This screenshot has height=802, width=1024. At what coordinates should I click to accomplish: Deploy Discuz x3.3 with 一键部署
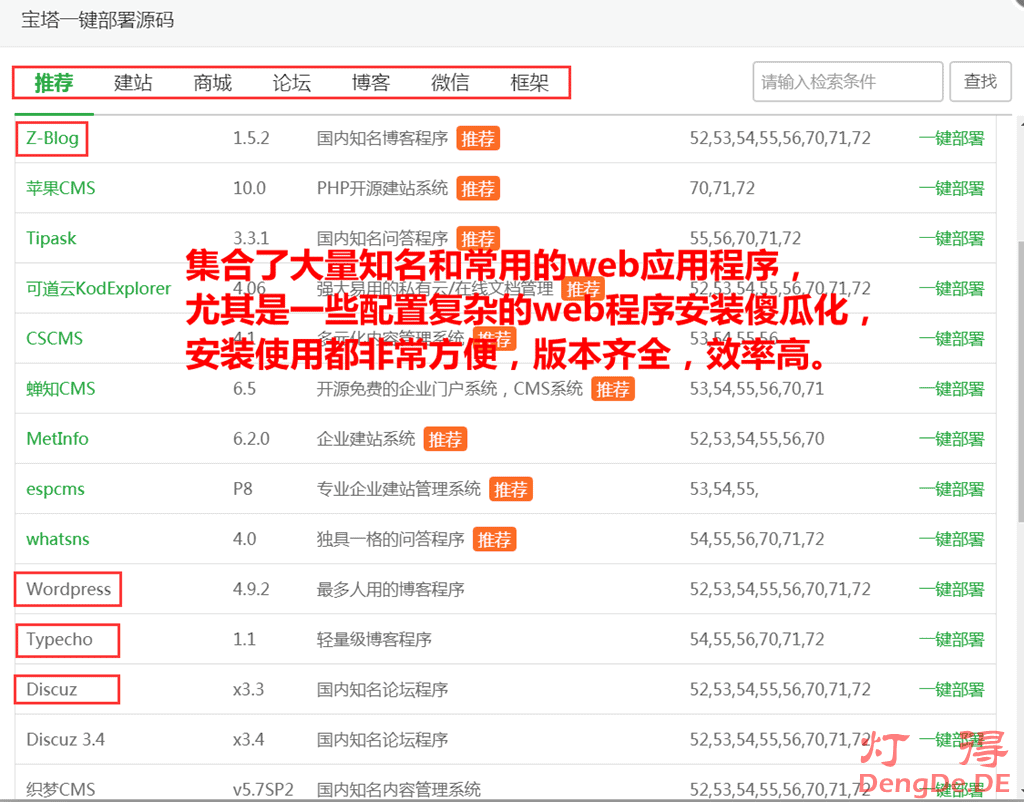(951, 689)
